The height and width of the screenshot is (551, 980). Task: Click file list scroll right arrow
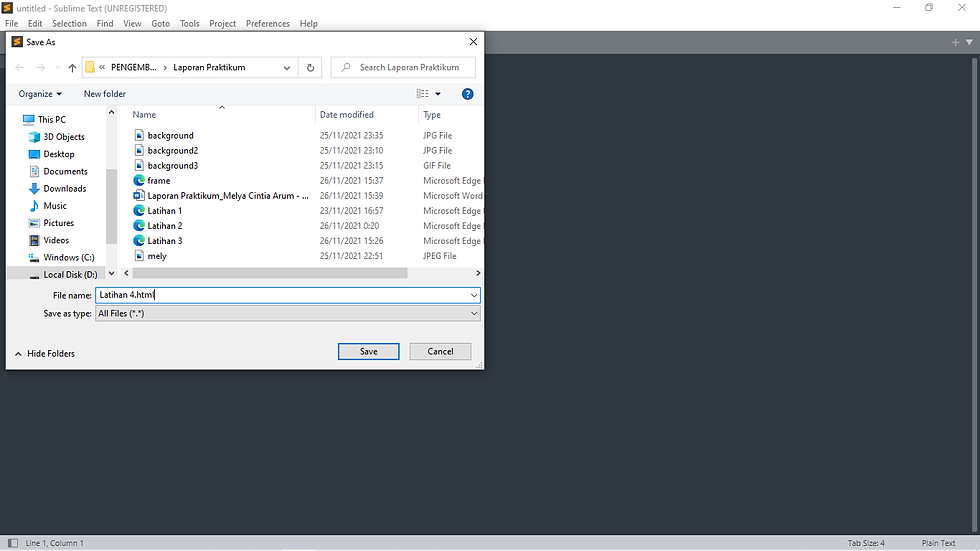tap(478, 273)
